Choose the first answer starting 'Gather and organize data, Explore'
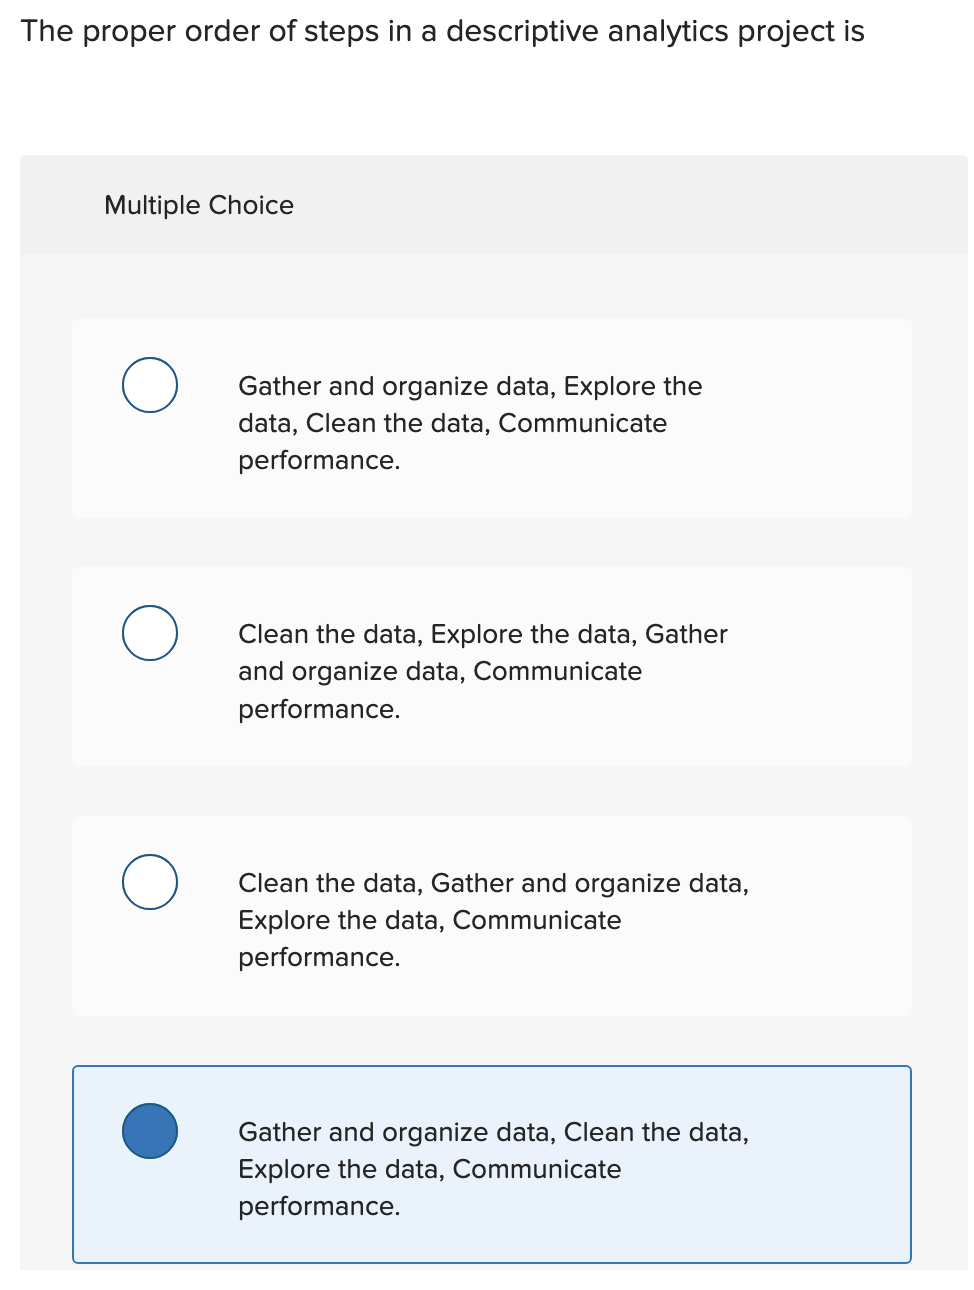The width and height of the screenshot is (974, 1290). point(470,423)
